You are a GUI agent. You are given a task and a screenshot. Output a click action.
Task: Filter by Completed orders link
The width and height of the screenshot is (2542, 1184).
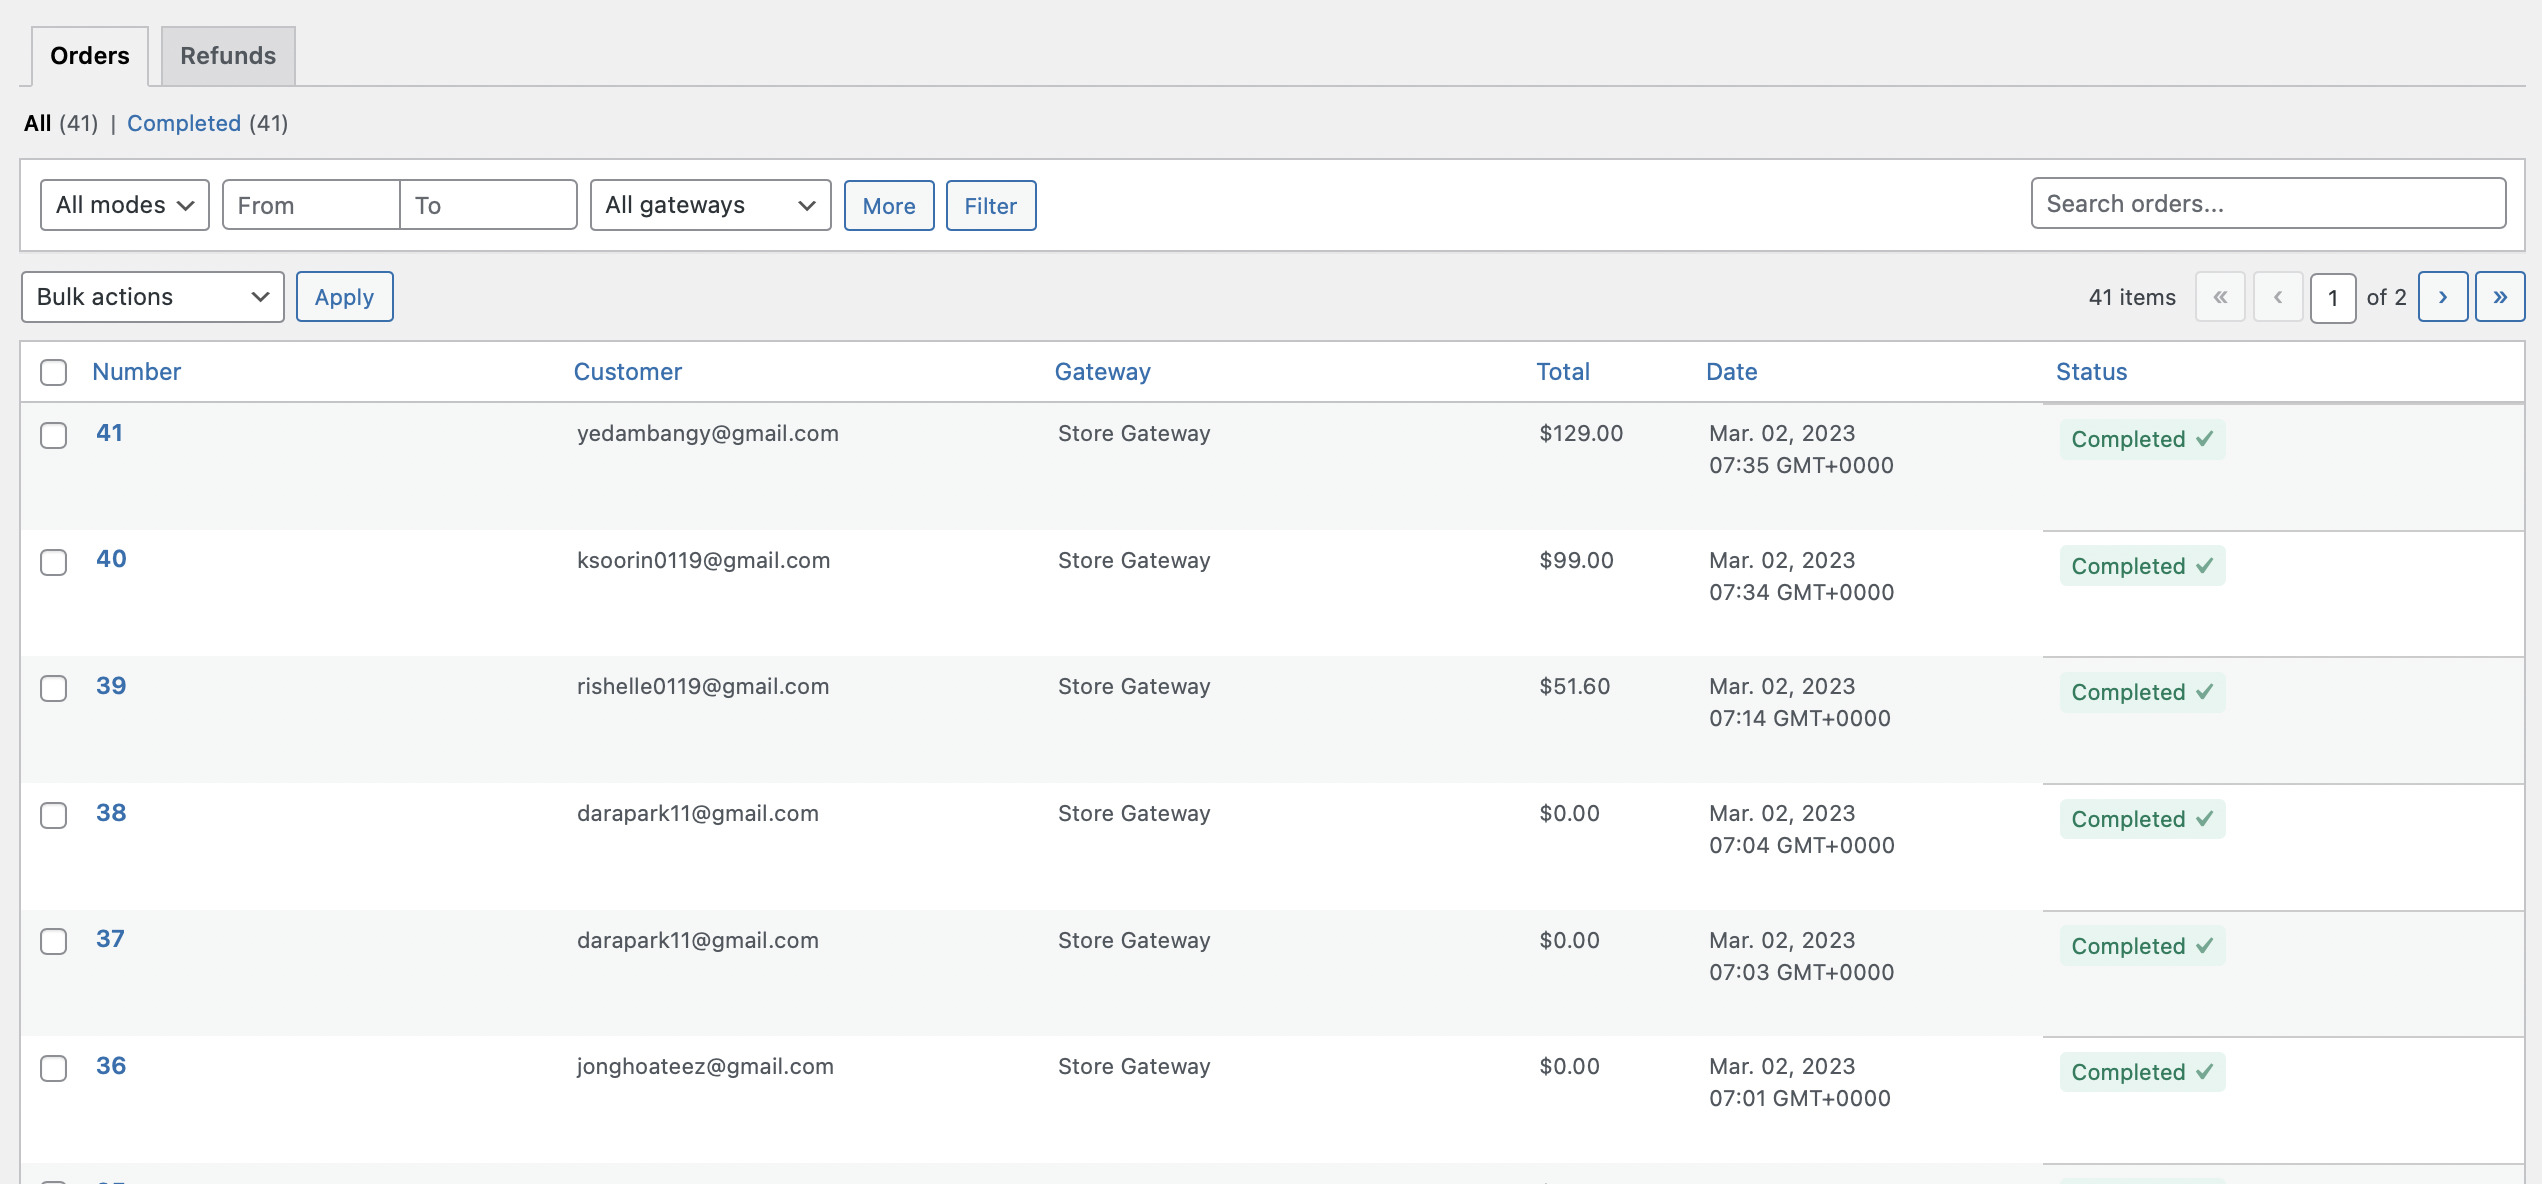point(184,123)
